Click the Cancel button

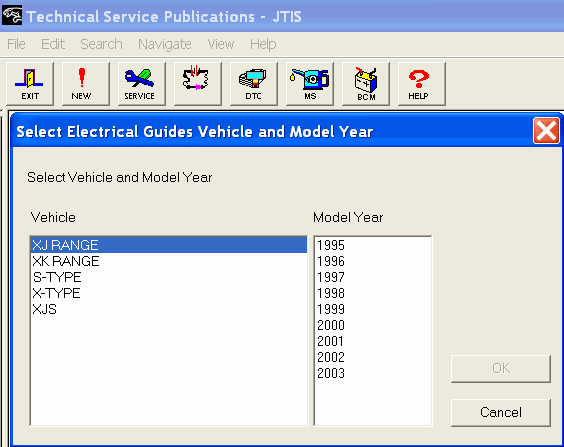(x=501, y=412)
